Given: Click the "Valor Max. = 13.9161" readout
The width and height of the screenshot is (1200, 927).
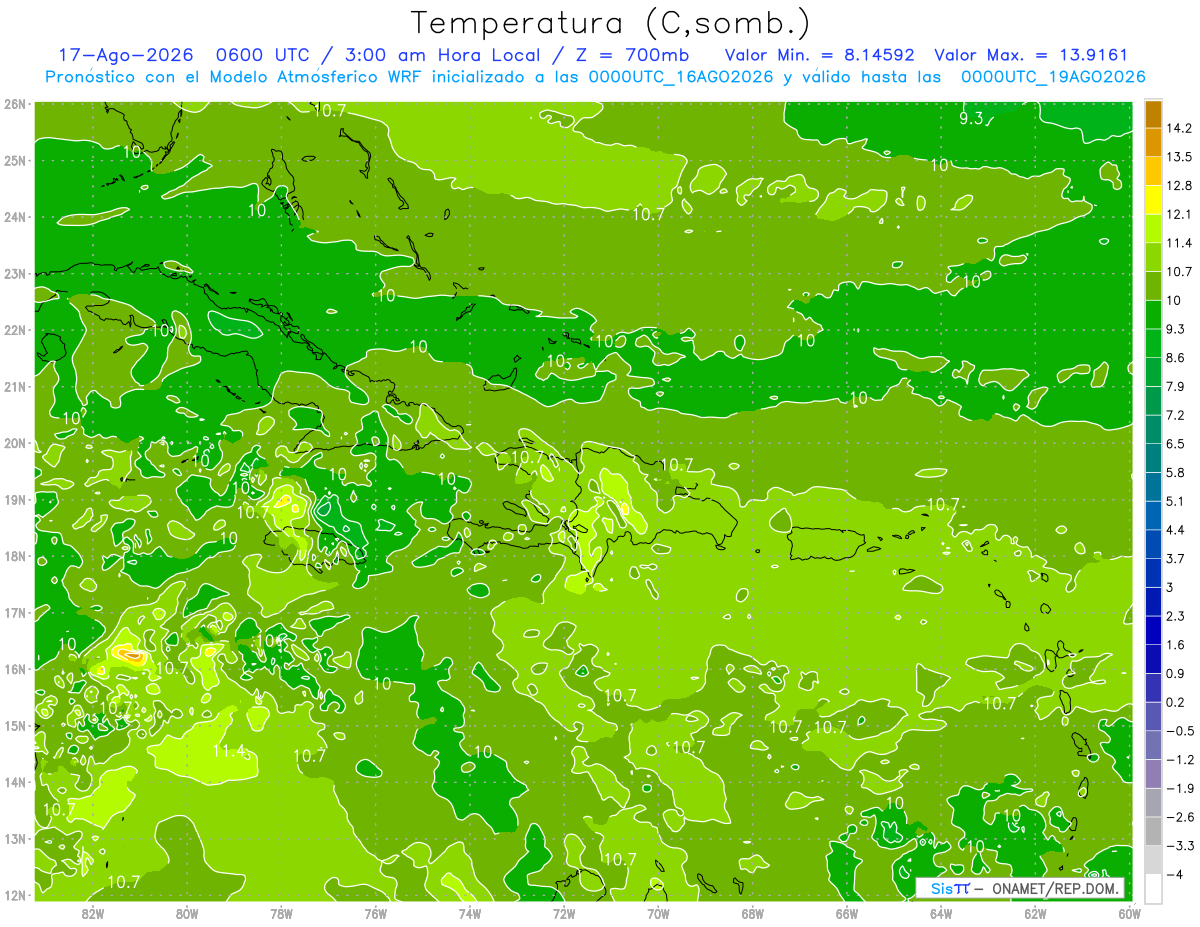Looking at the screenshot, I should [1031, 55].
